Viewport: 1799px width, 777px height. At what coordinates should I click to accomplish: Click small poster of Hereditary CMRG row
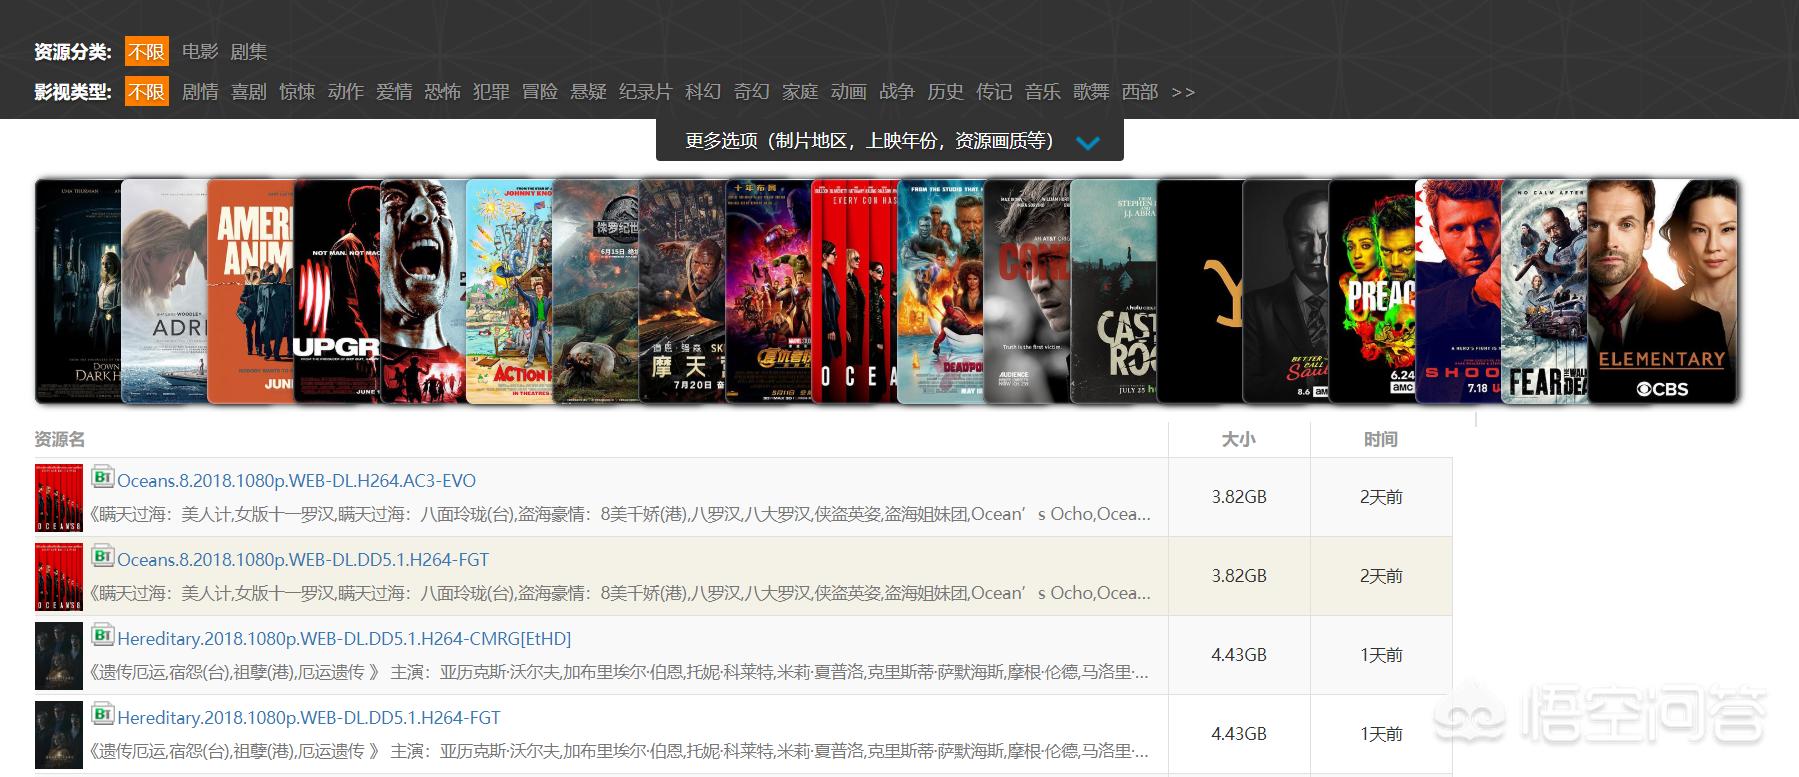[59, 655]
